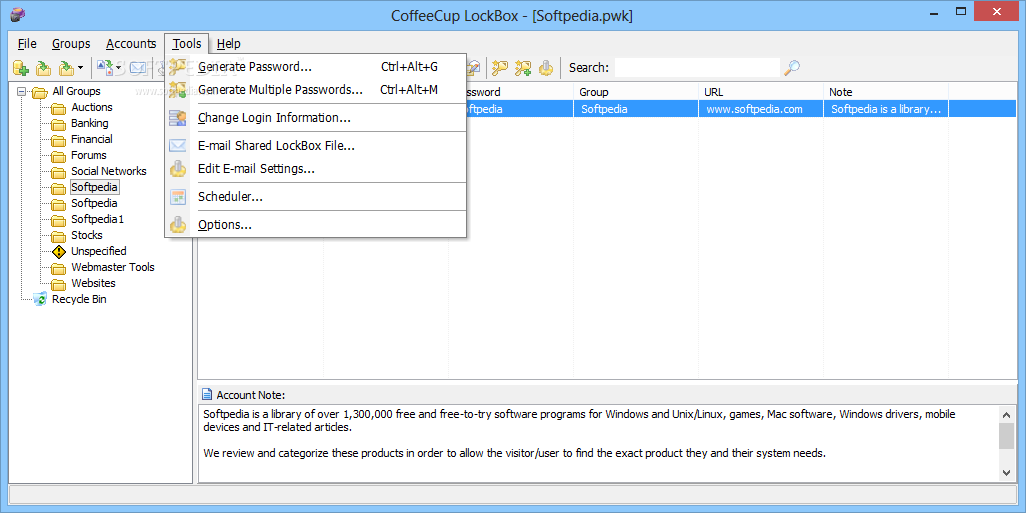Click the multiple passwords key-plus toolbar icon
This screenshot has height=513, width=1026.
click(523, 67)
